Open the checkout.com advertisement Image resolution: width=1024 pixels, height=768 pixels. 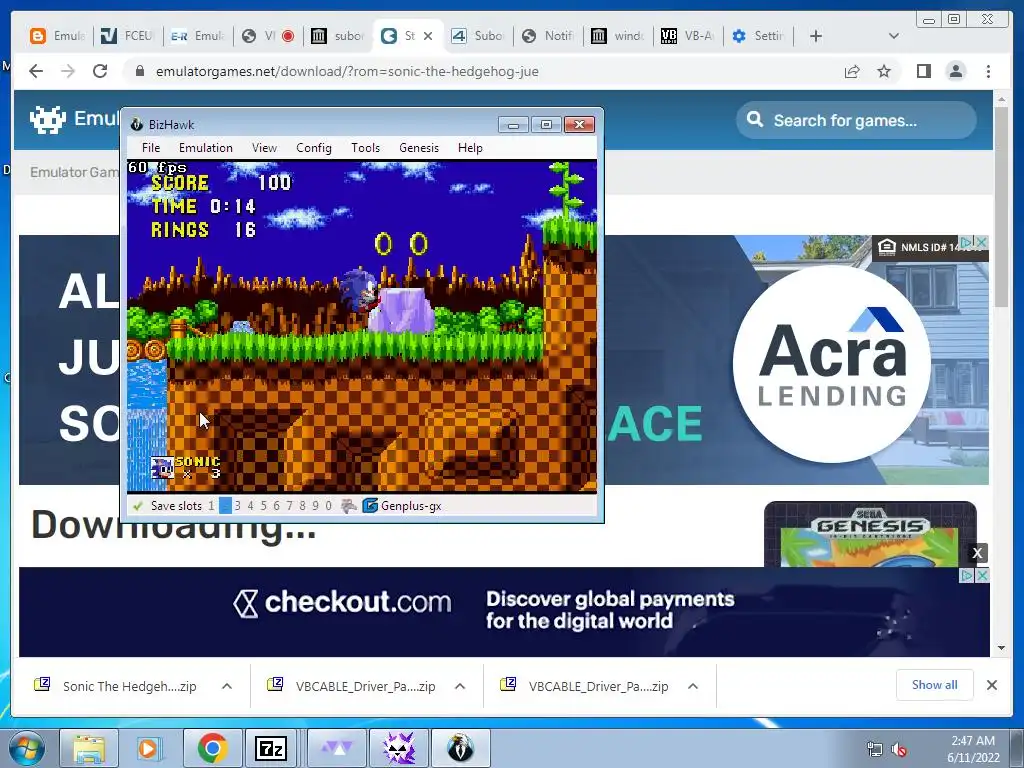pyautogui.click(x=504, y=612)
